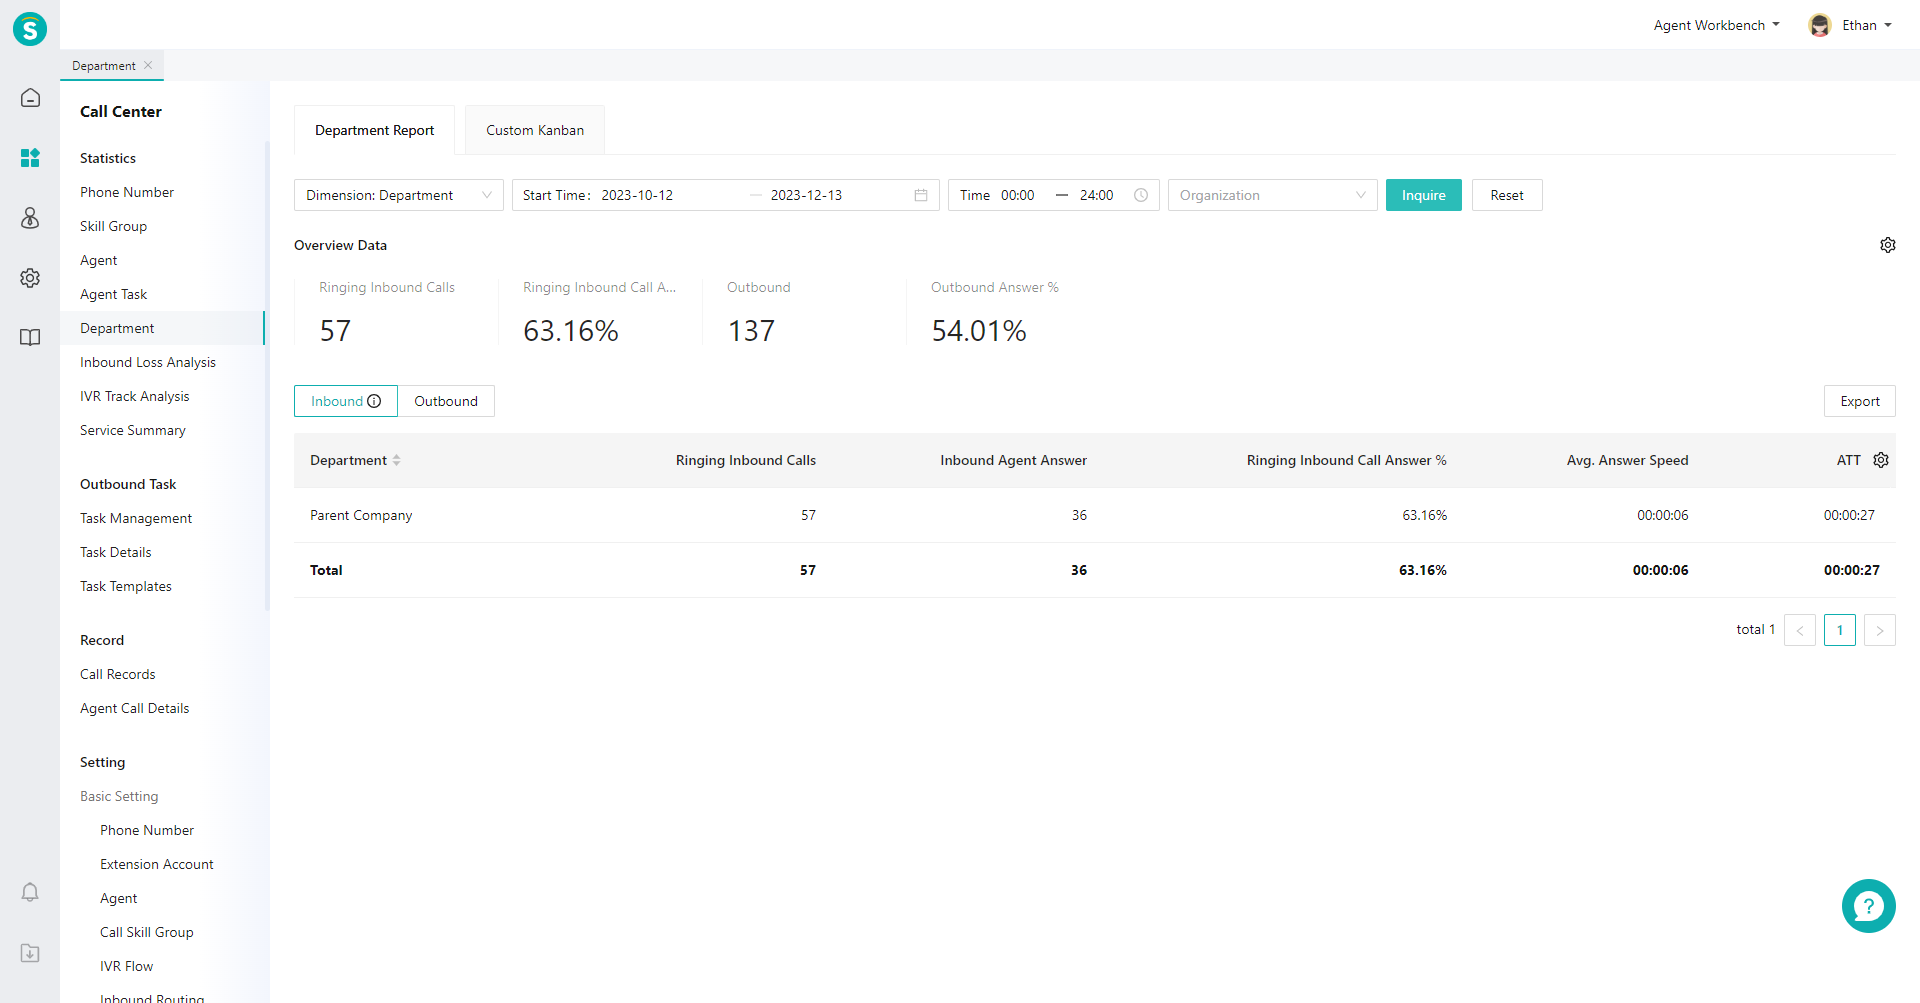1920x1003 pixels.
Task: Open Skill Group menu item
Action: pyautogui.click(x=113, y=226)
